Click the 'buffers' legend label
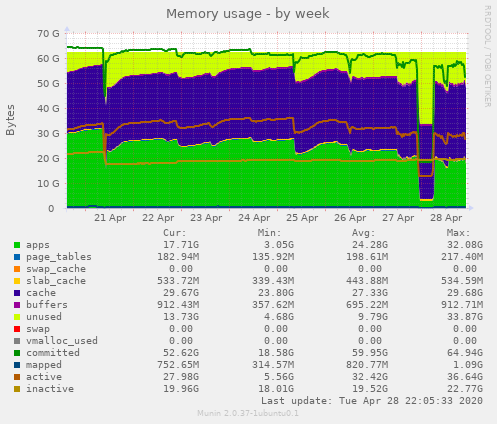The image size is (497, 424). (x=47, y=305)
